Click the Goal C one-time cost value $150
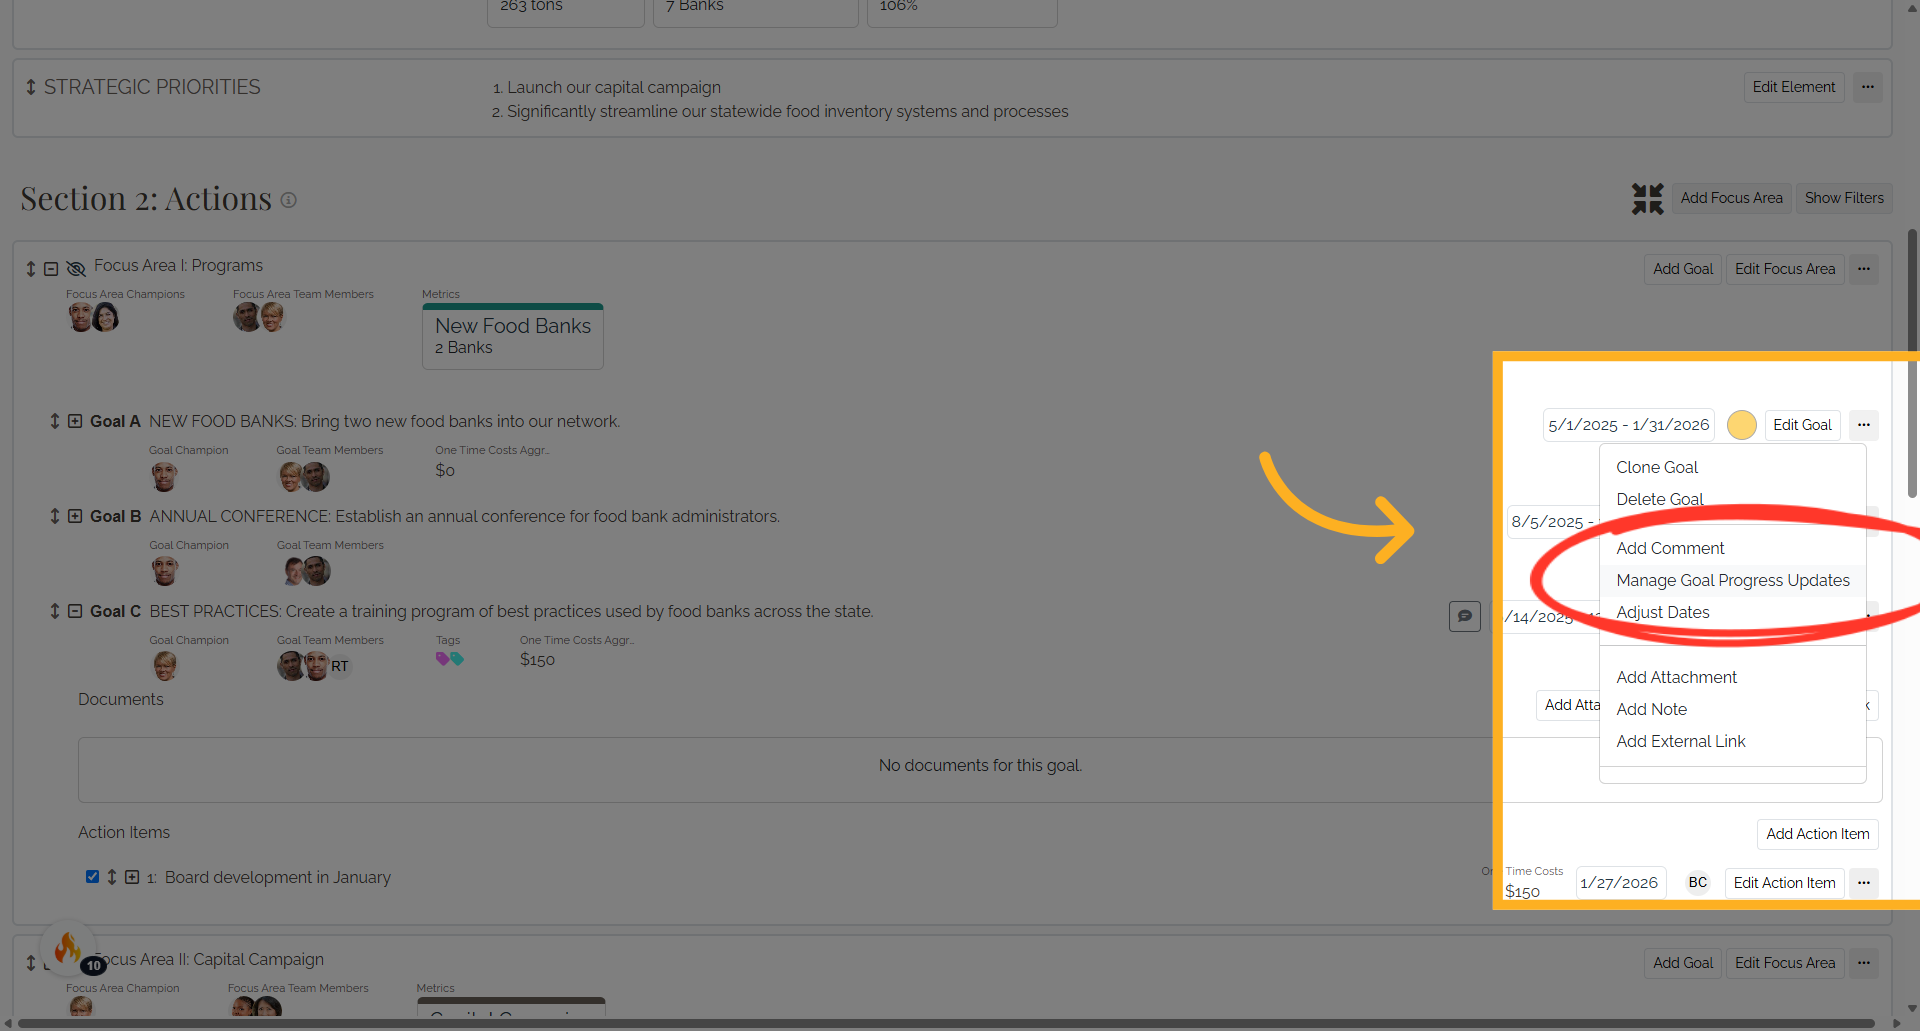1920x1031 pixels. [x=537, y=660]
